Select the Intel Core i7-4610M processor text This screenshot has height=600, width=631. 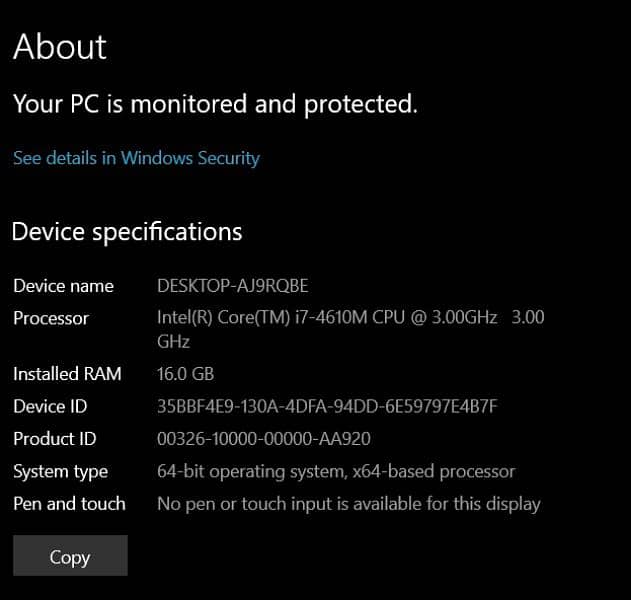350,318
